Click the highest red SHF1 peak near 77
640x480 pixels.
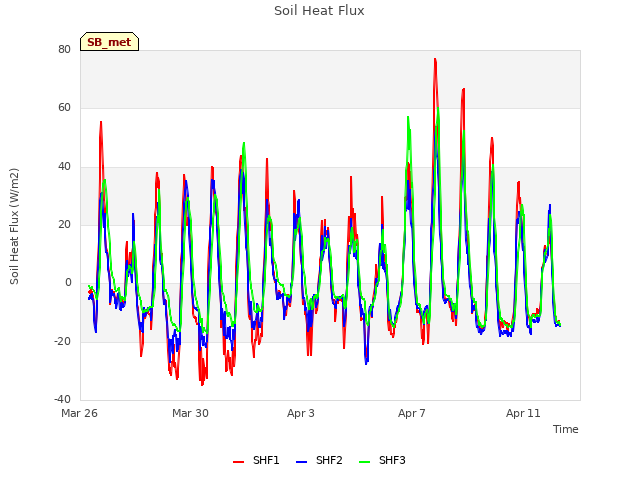point(435,60)
